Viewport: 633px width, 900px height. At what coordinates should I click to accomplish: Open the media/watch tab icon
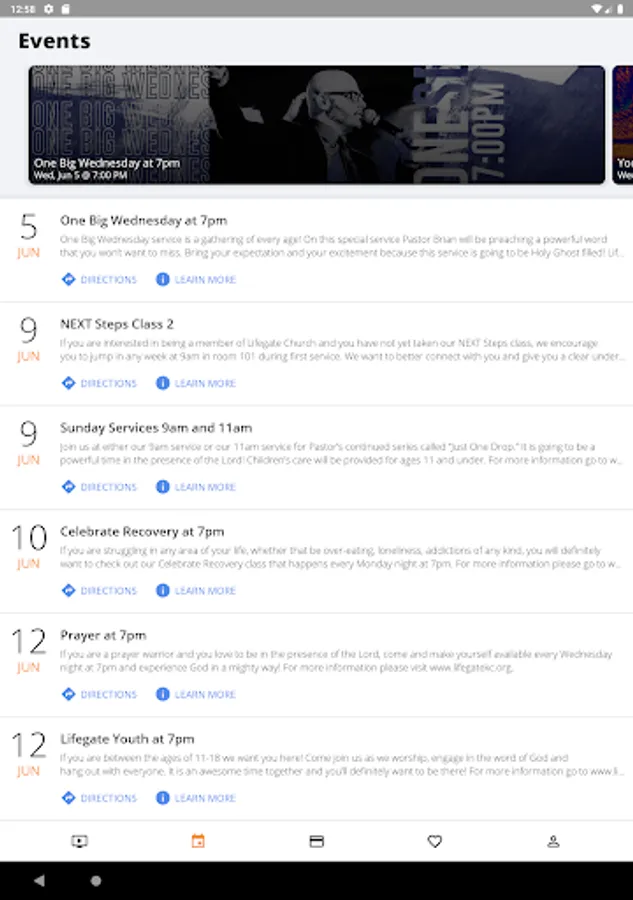click(79, 841)
